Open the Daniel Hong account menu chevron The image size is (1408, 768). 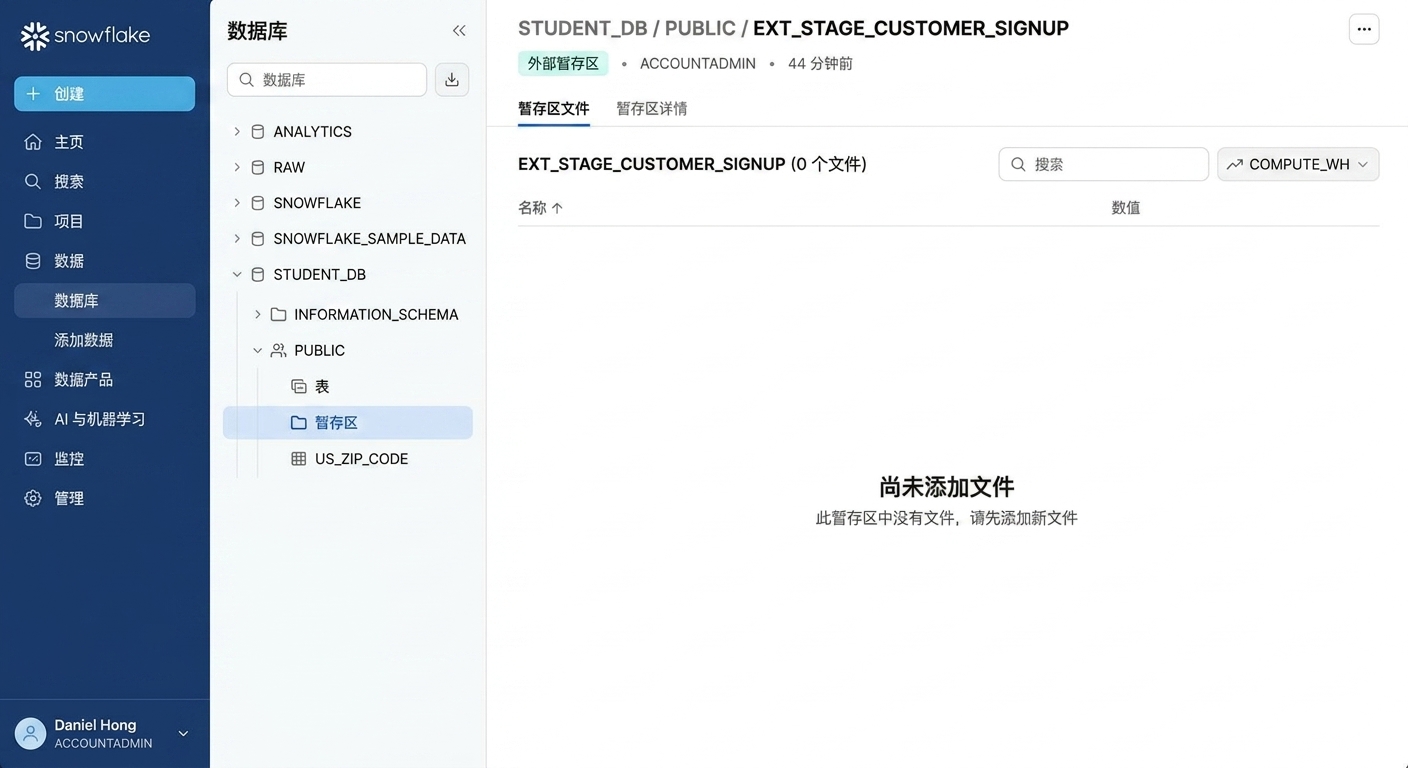pyautogui.click(x=183, y=734)
